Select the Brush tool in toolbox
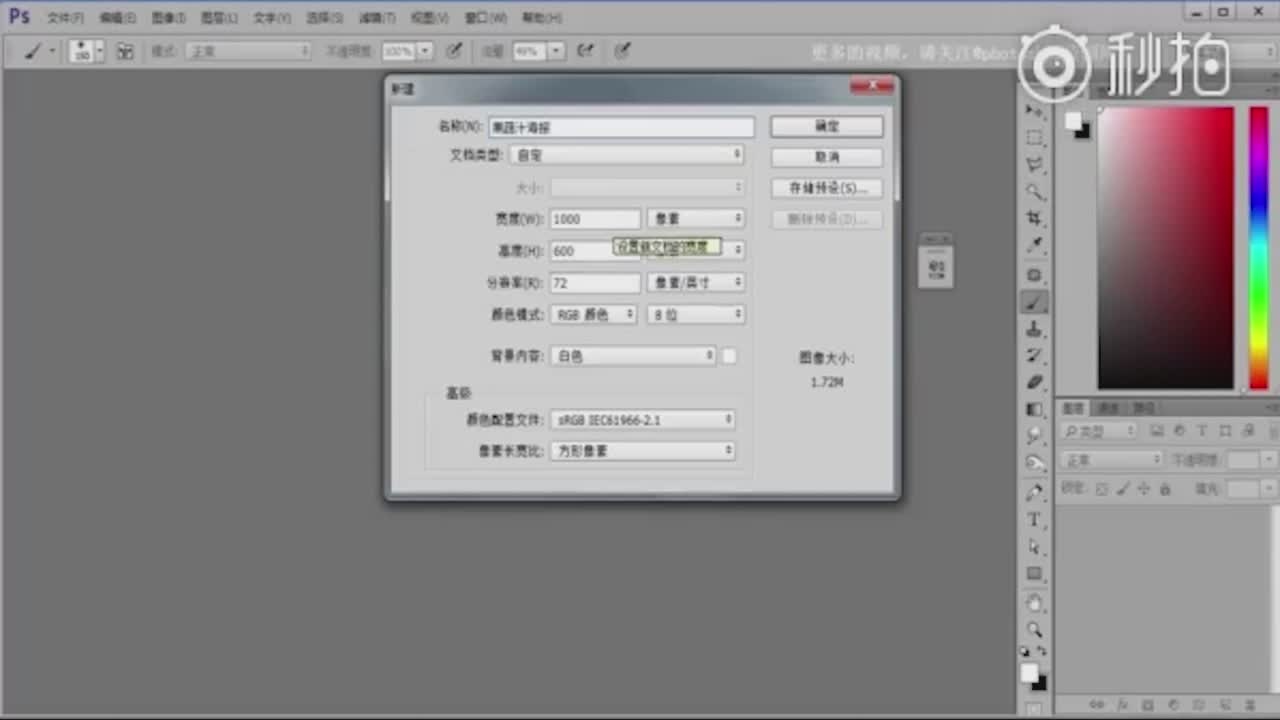Image resolution: width=1280 pixels, height=720 pixels. [x=1035, y=302]
